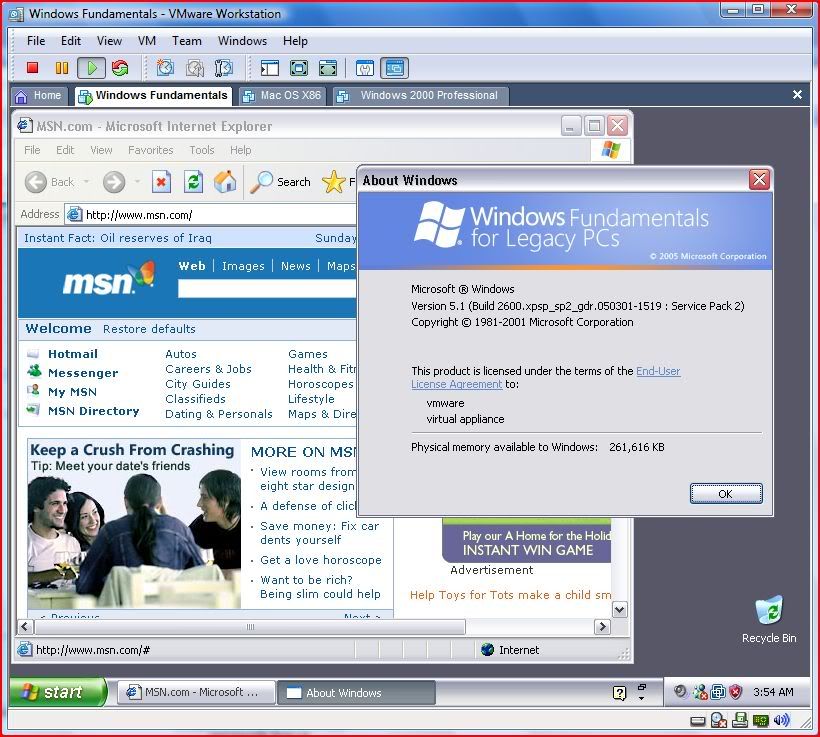Click OK in About Windows dialog
Viewport: 820px width, 737px height.
[x=725, y=494]
